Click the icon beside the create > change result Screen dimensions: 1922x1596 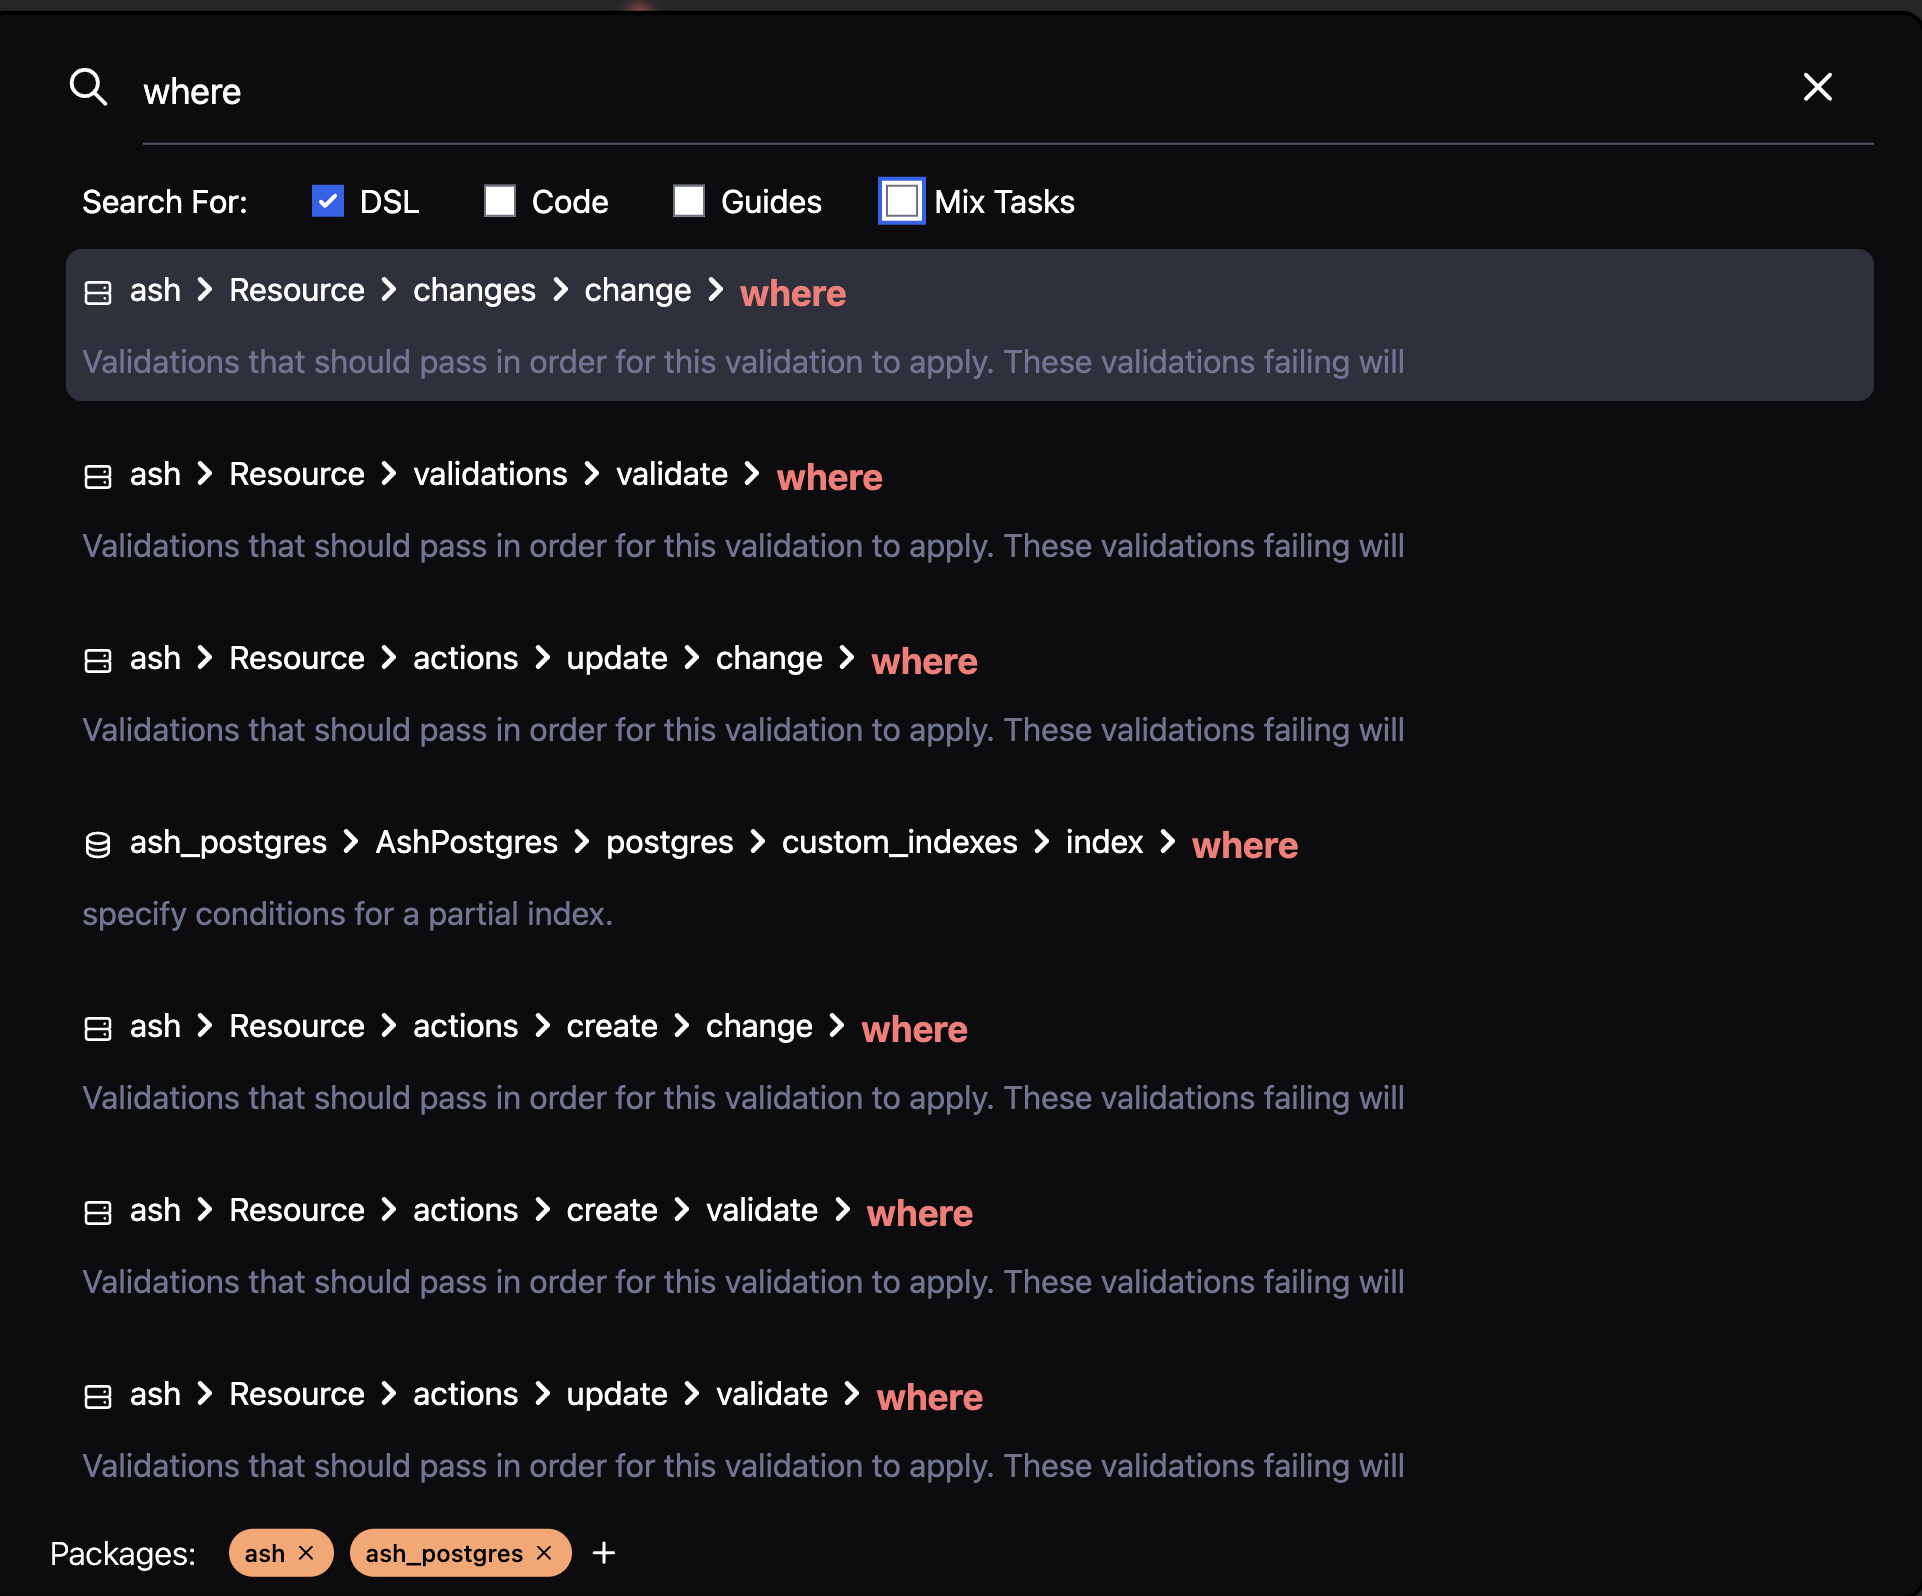(x=98, y=1029)
